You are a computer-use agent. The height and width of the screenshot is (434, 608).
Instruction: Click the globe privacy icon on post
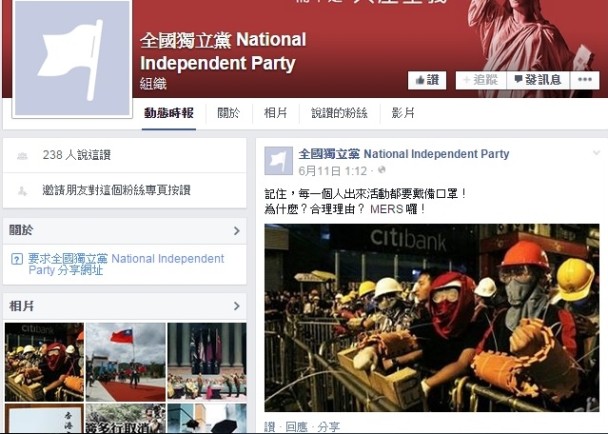[x=382, y=170]
